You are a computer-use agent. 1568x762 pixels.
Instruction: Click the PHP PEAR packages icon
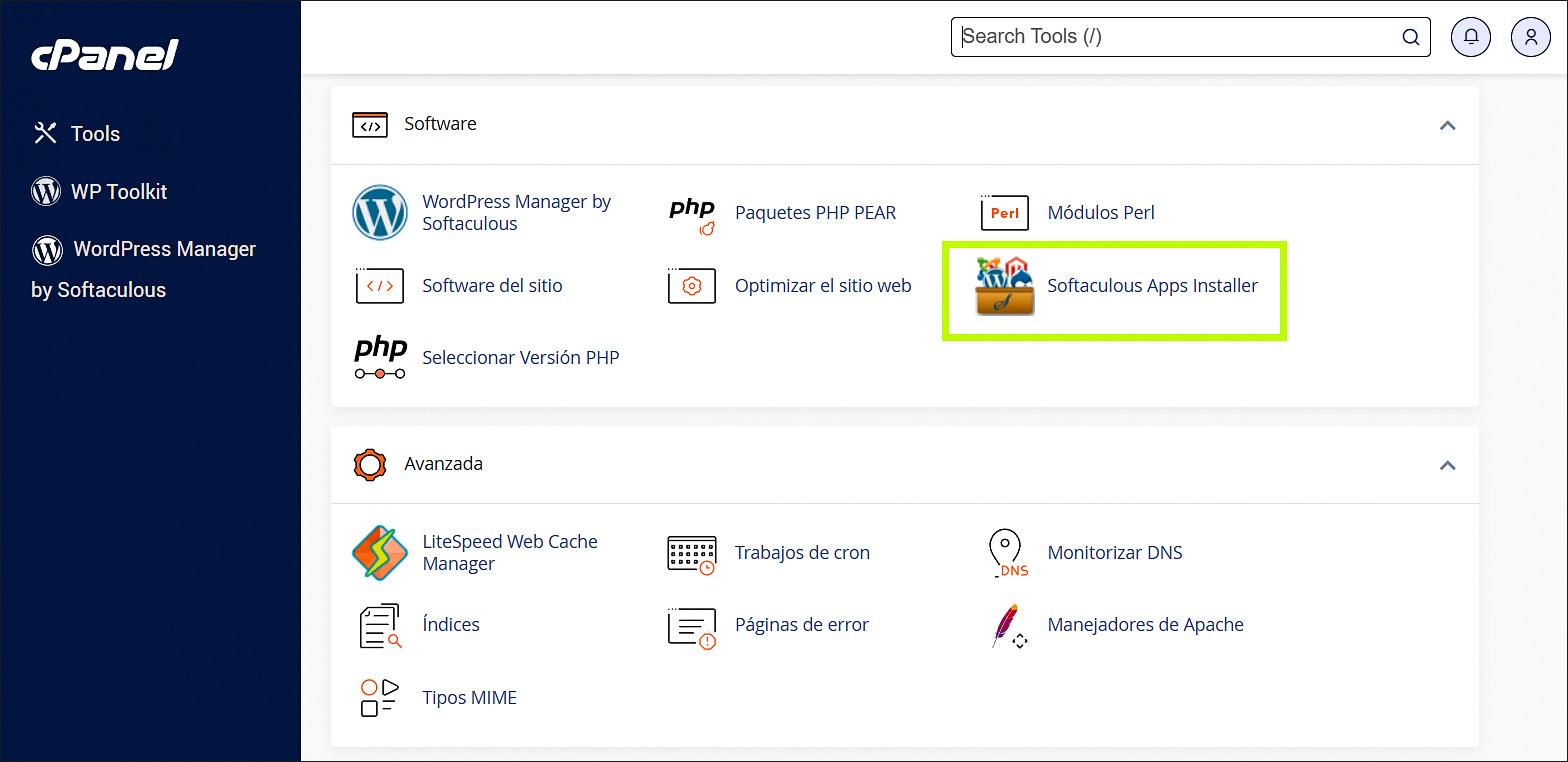pos(692,214)
